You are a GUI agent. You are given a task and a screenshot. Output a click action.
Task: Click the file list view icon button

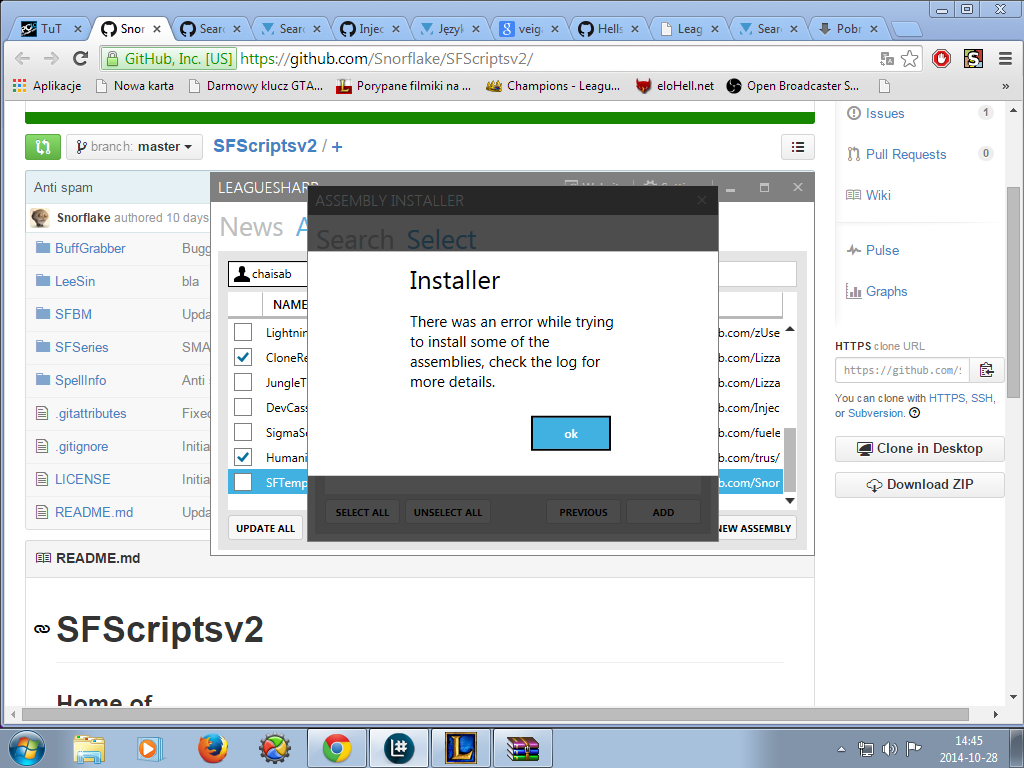click(x=797, y=147)
